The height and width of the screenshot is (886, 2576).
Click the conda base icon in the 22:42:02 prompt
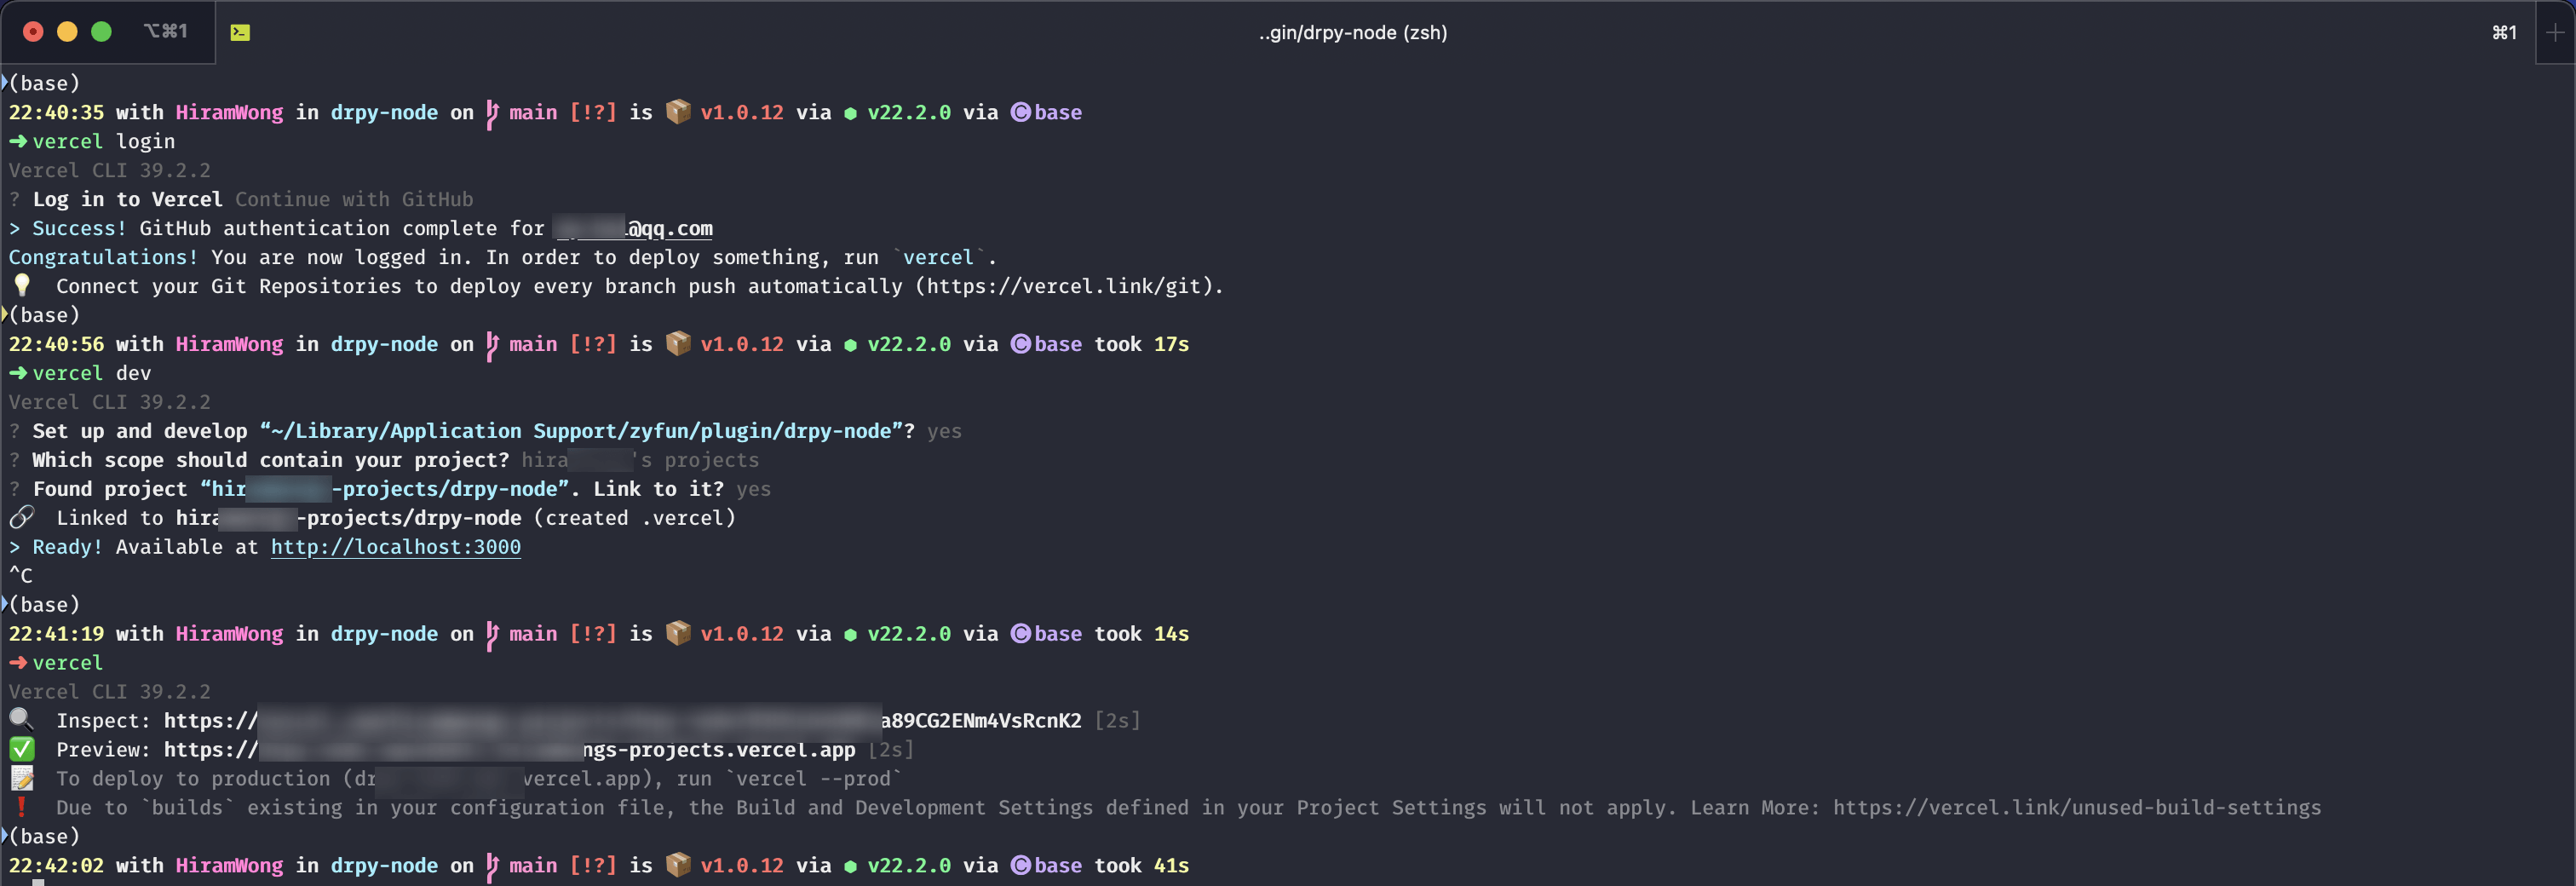point(1020,865)
